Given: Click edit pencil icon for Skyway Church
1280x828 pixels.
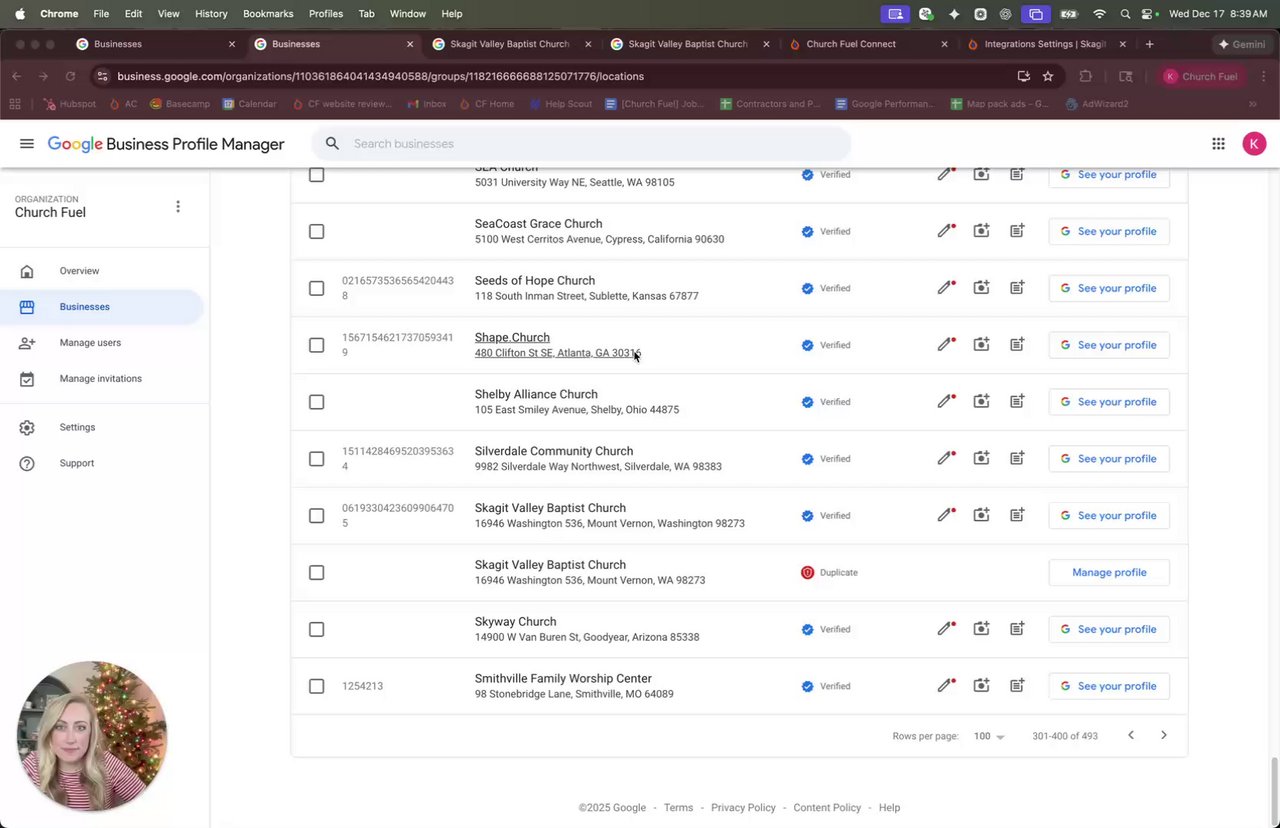Looking at the screenshot, I should point(945,629).
